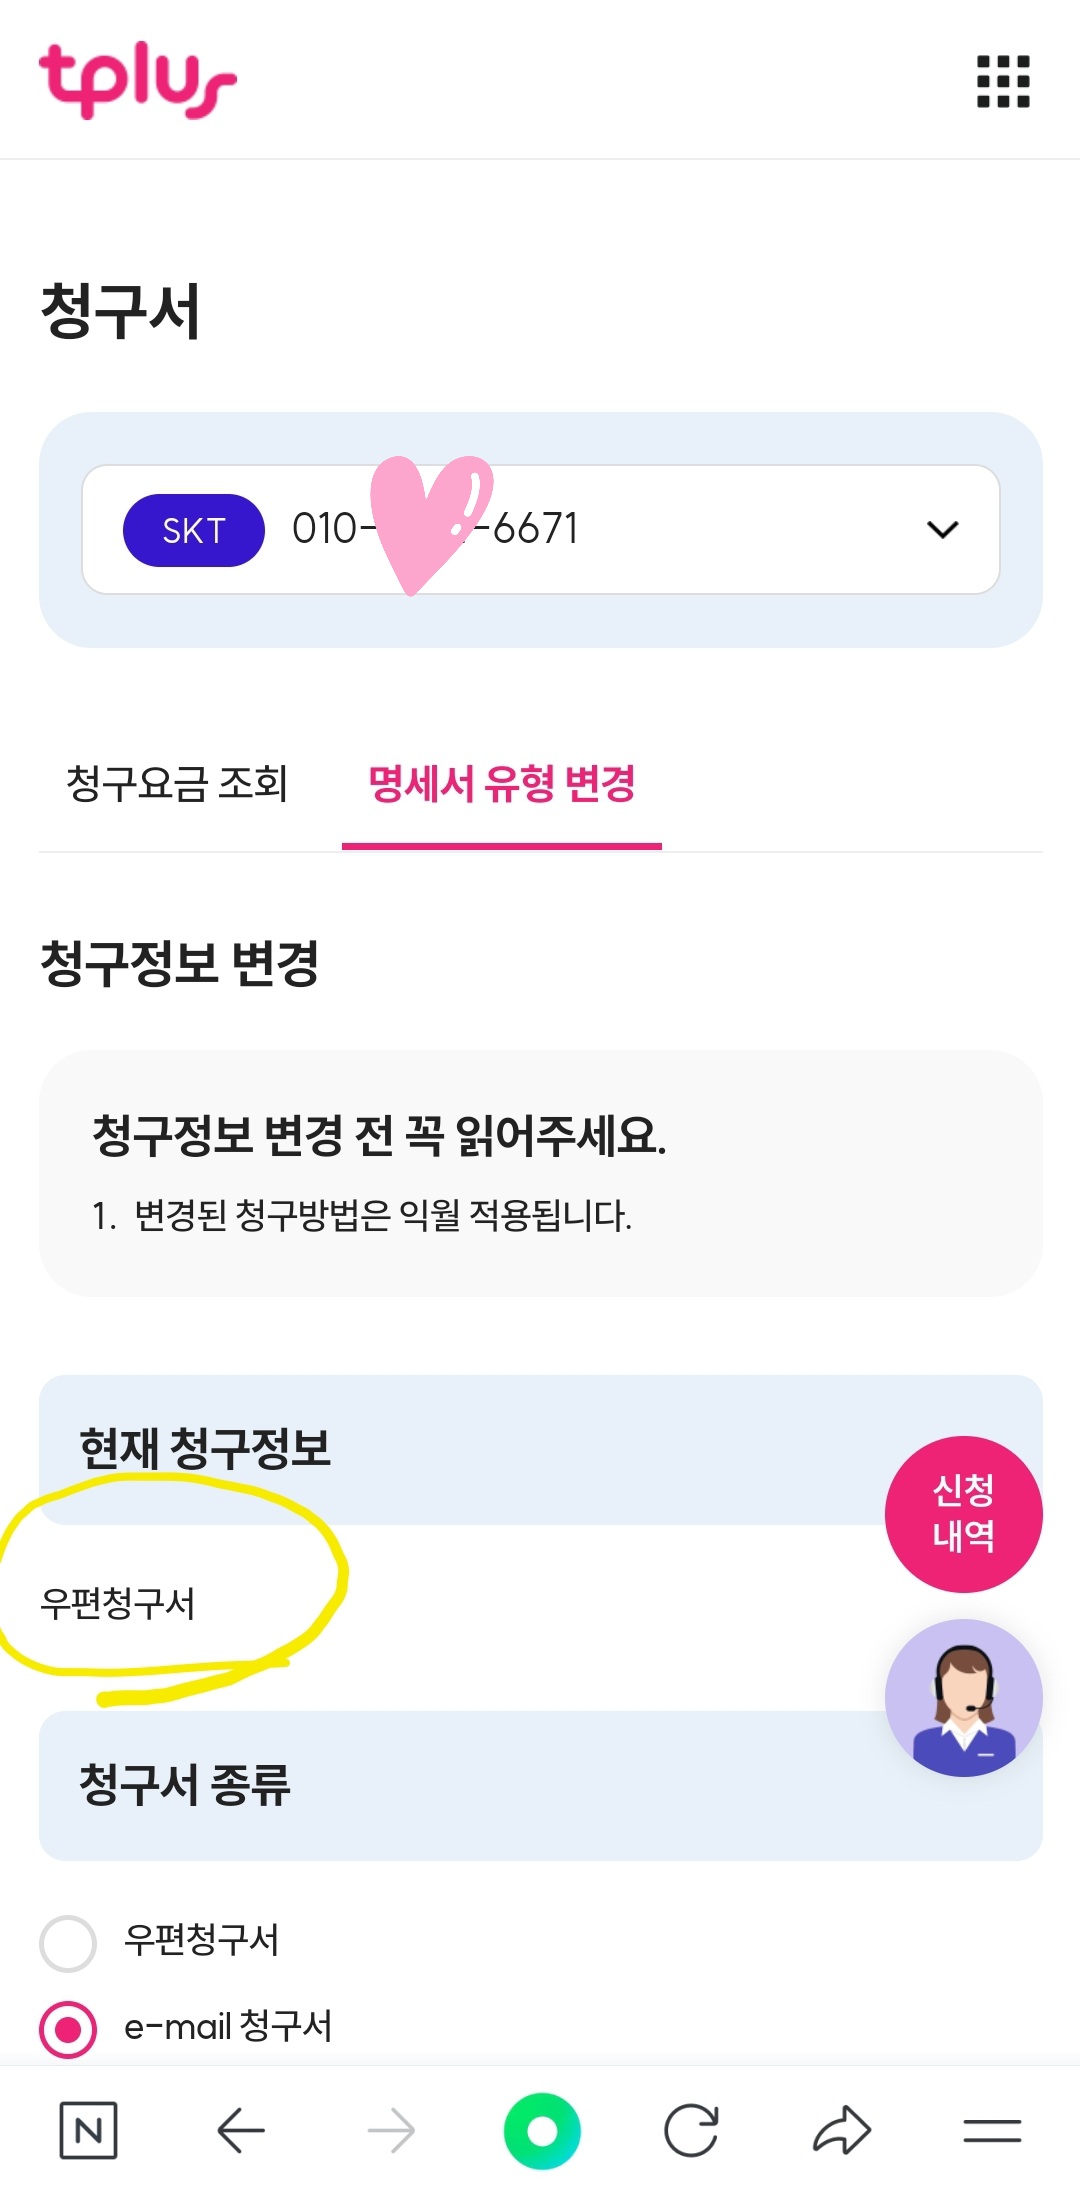Image resolution: width=1080 pixels, height=2196 pixels.
Task: Tap the SKT carrier badge
Action: pos(194,530)
